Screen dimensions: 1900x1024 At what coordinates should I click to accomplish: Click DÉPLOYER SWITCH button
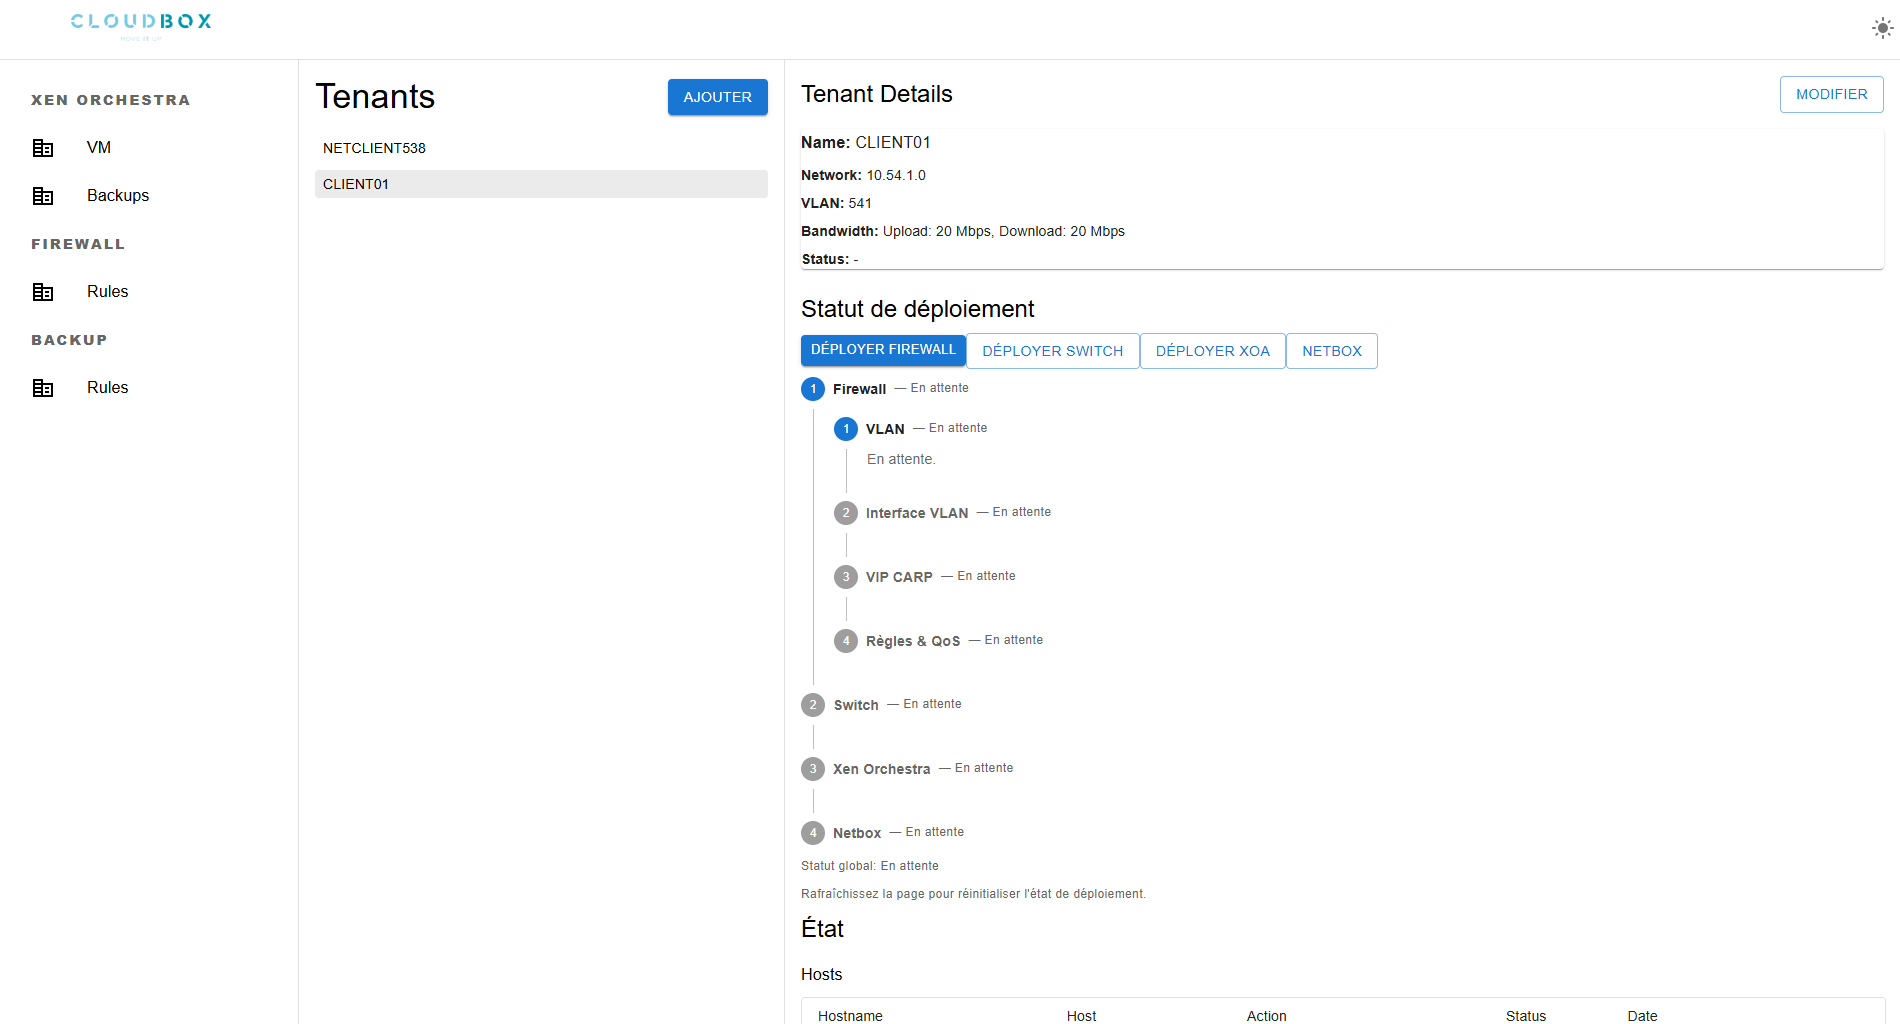tap(1052, 351)
